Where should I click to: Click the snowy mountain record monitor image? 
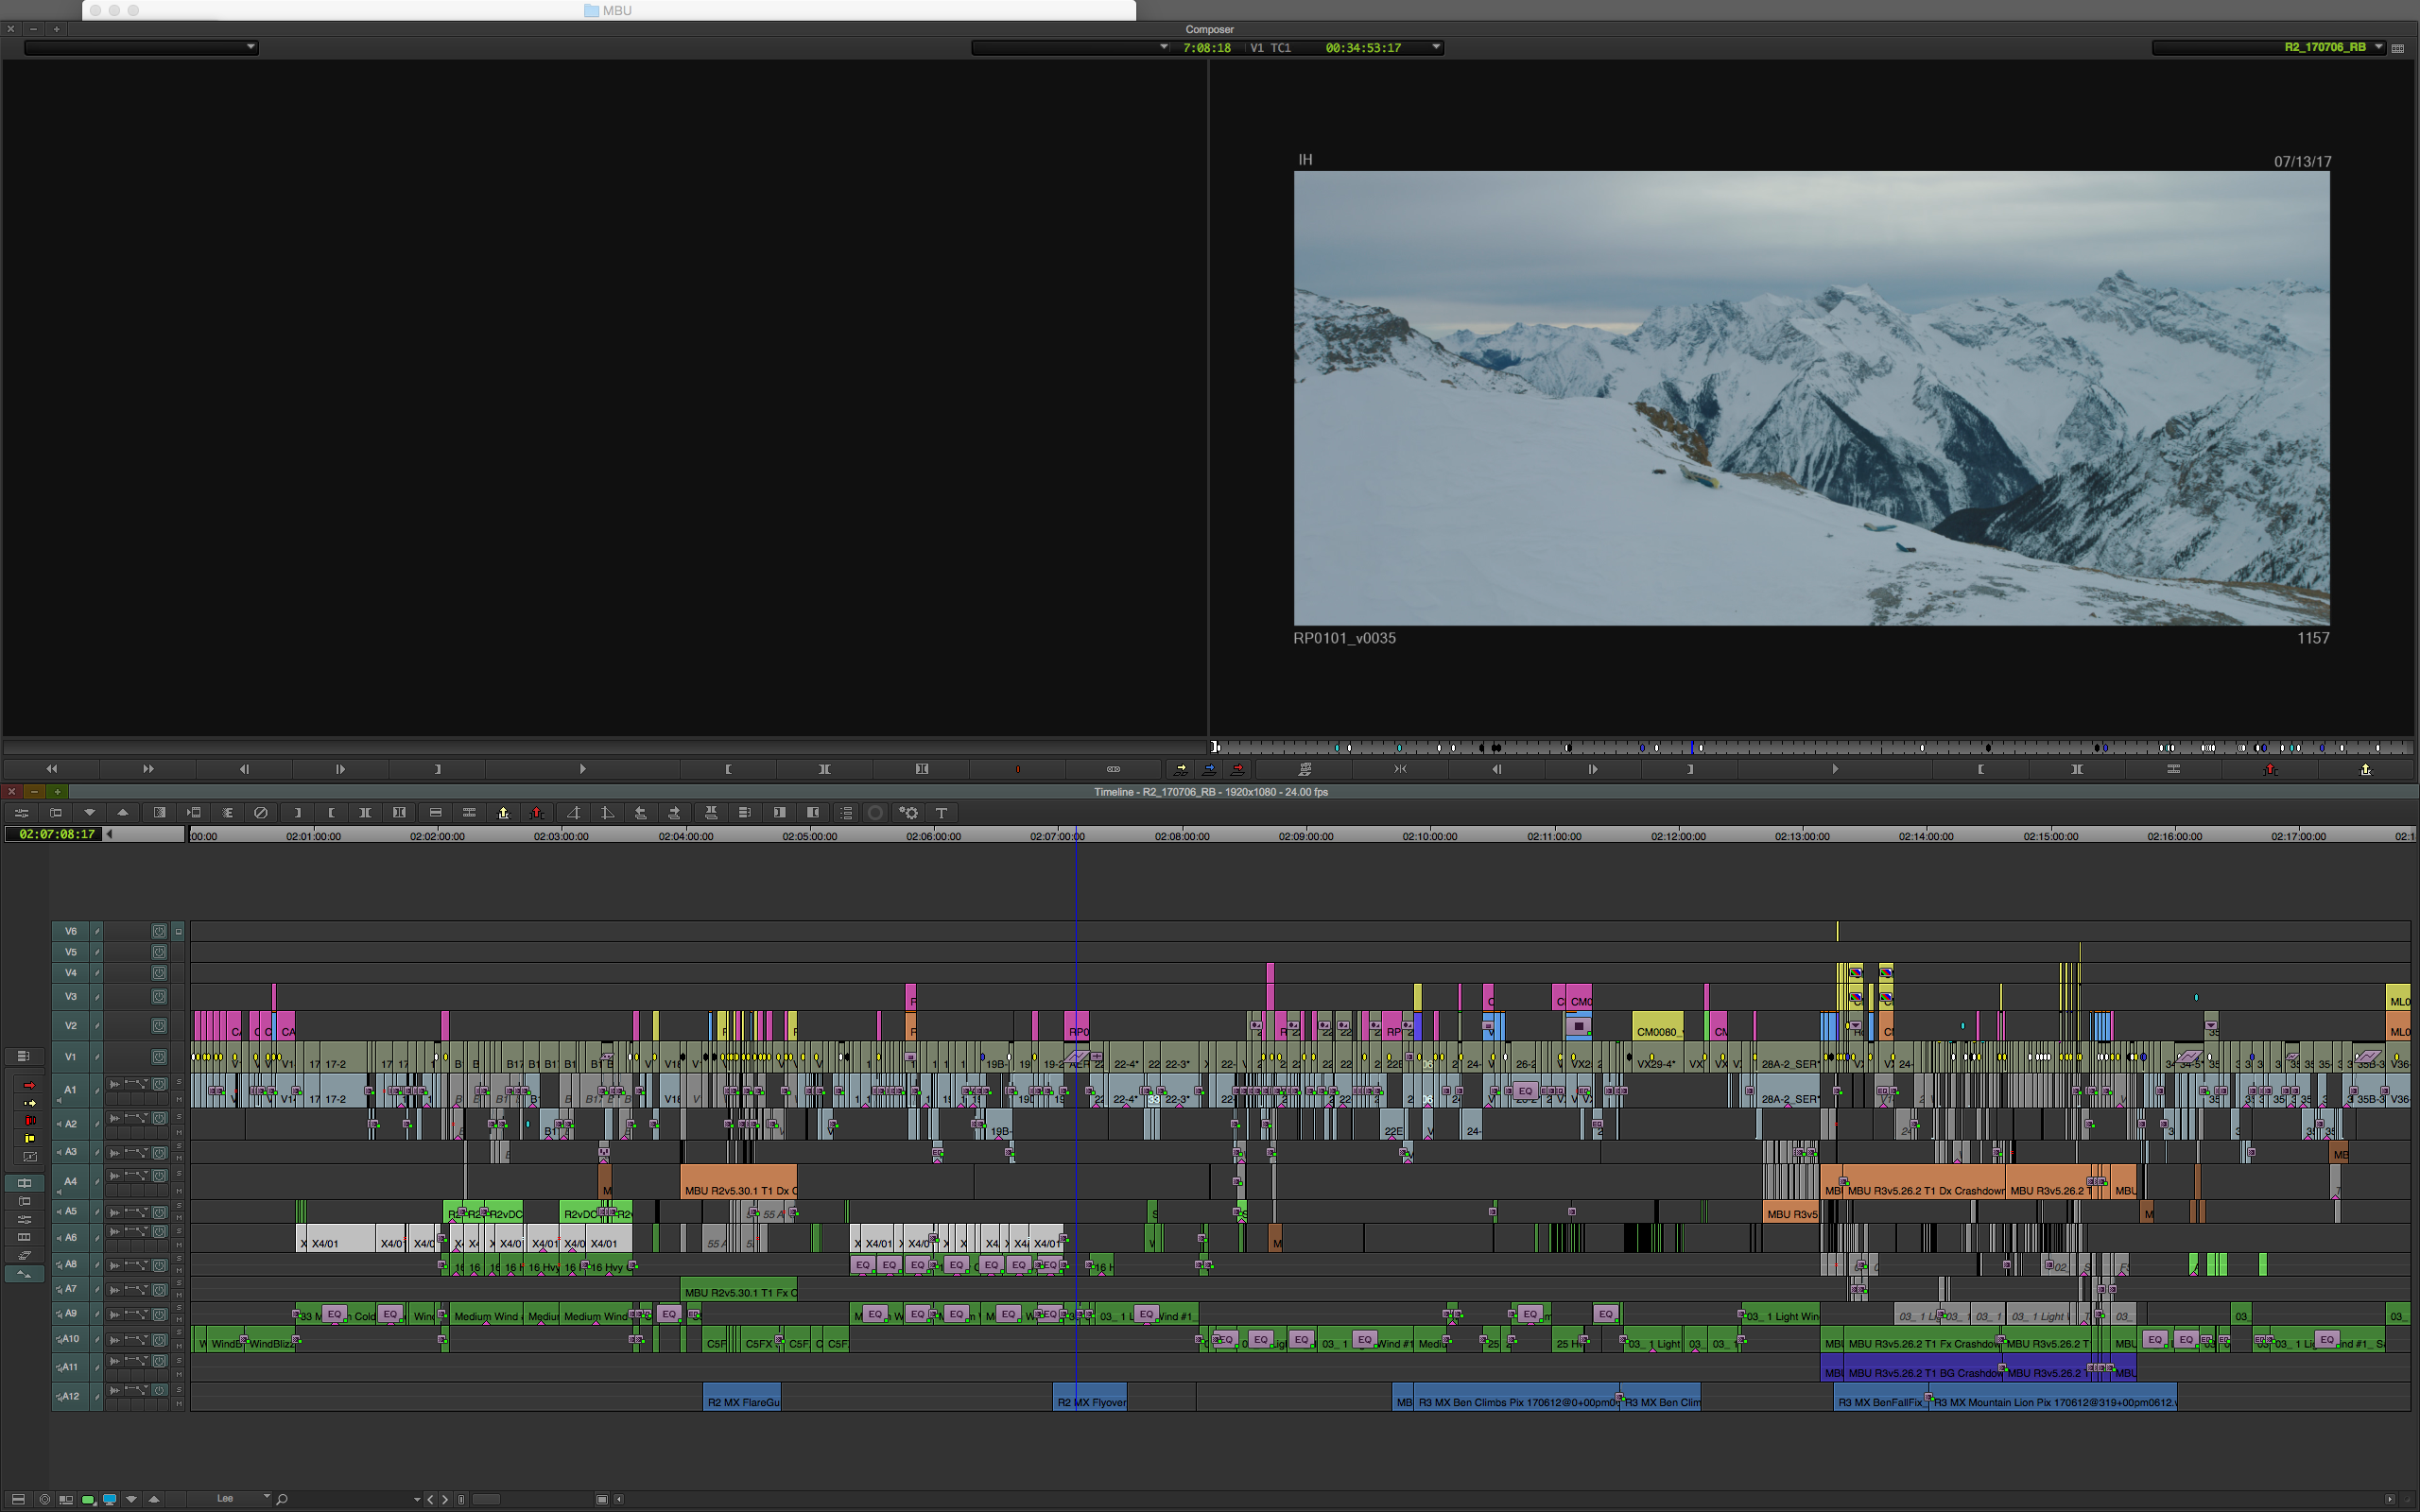pyautogui.click(x=1811, y=398)
